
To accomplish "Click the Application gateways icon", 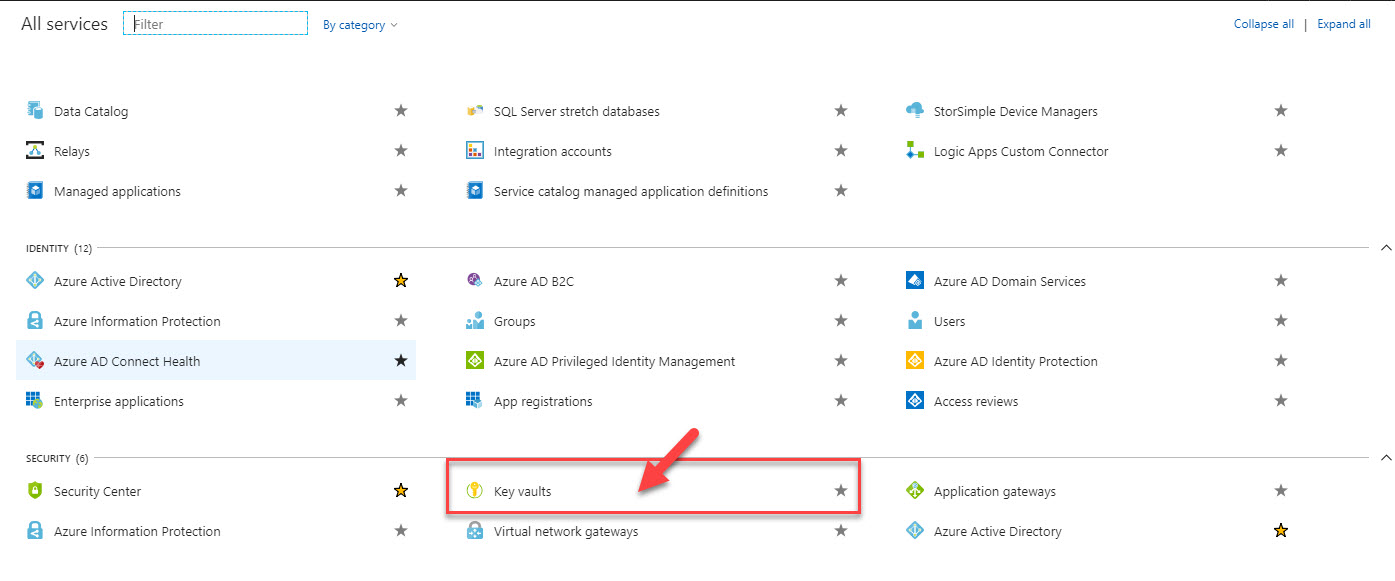I will 915,491.
